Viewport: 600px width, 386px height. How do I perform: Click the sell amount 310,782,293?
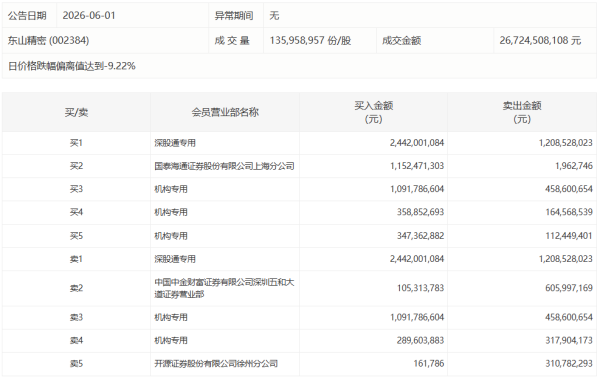[569, 364]
